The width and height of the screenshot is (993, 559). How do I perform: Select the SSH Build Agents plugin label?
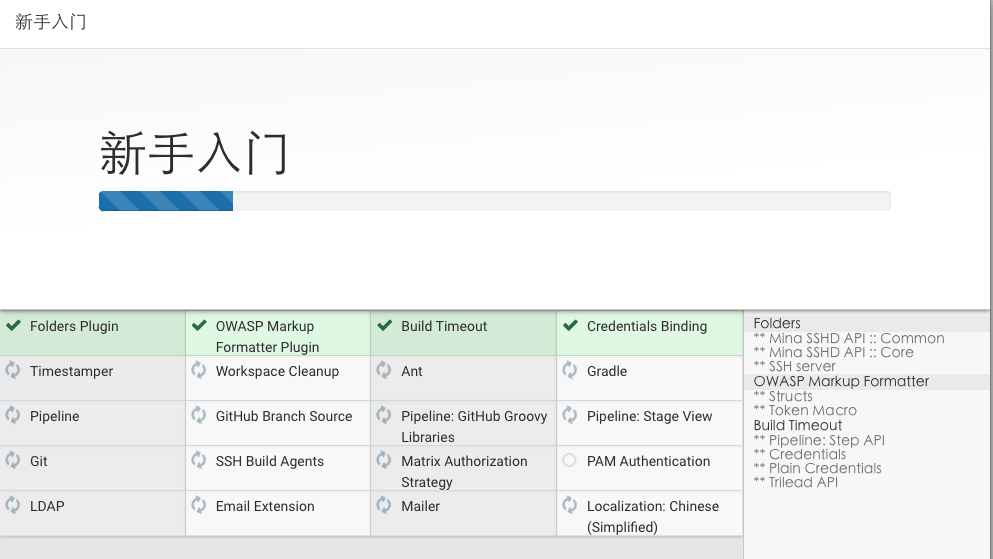coord(269,461)
